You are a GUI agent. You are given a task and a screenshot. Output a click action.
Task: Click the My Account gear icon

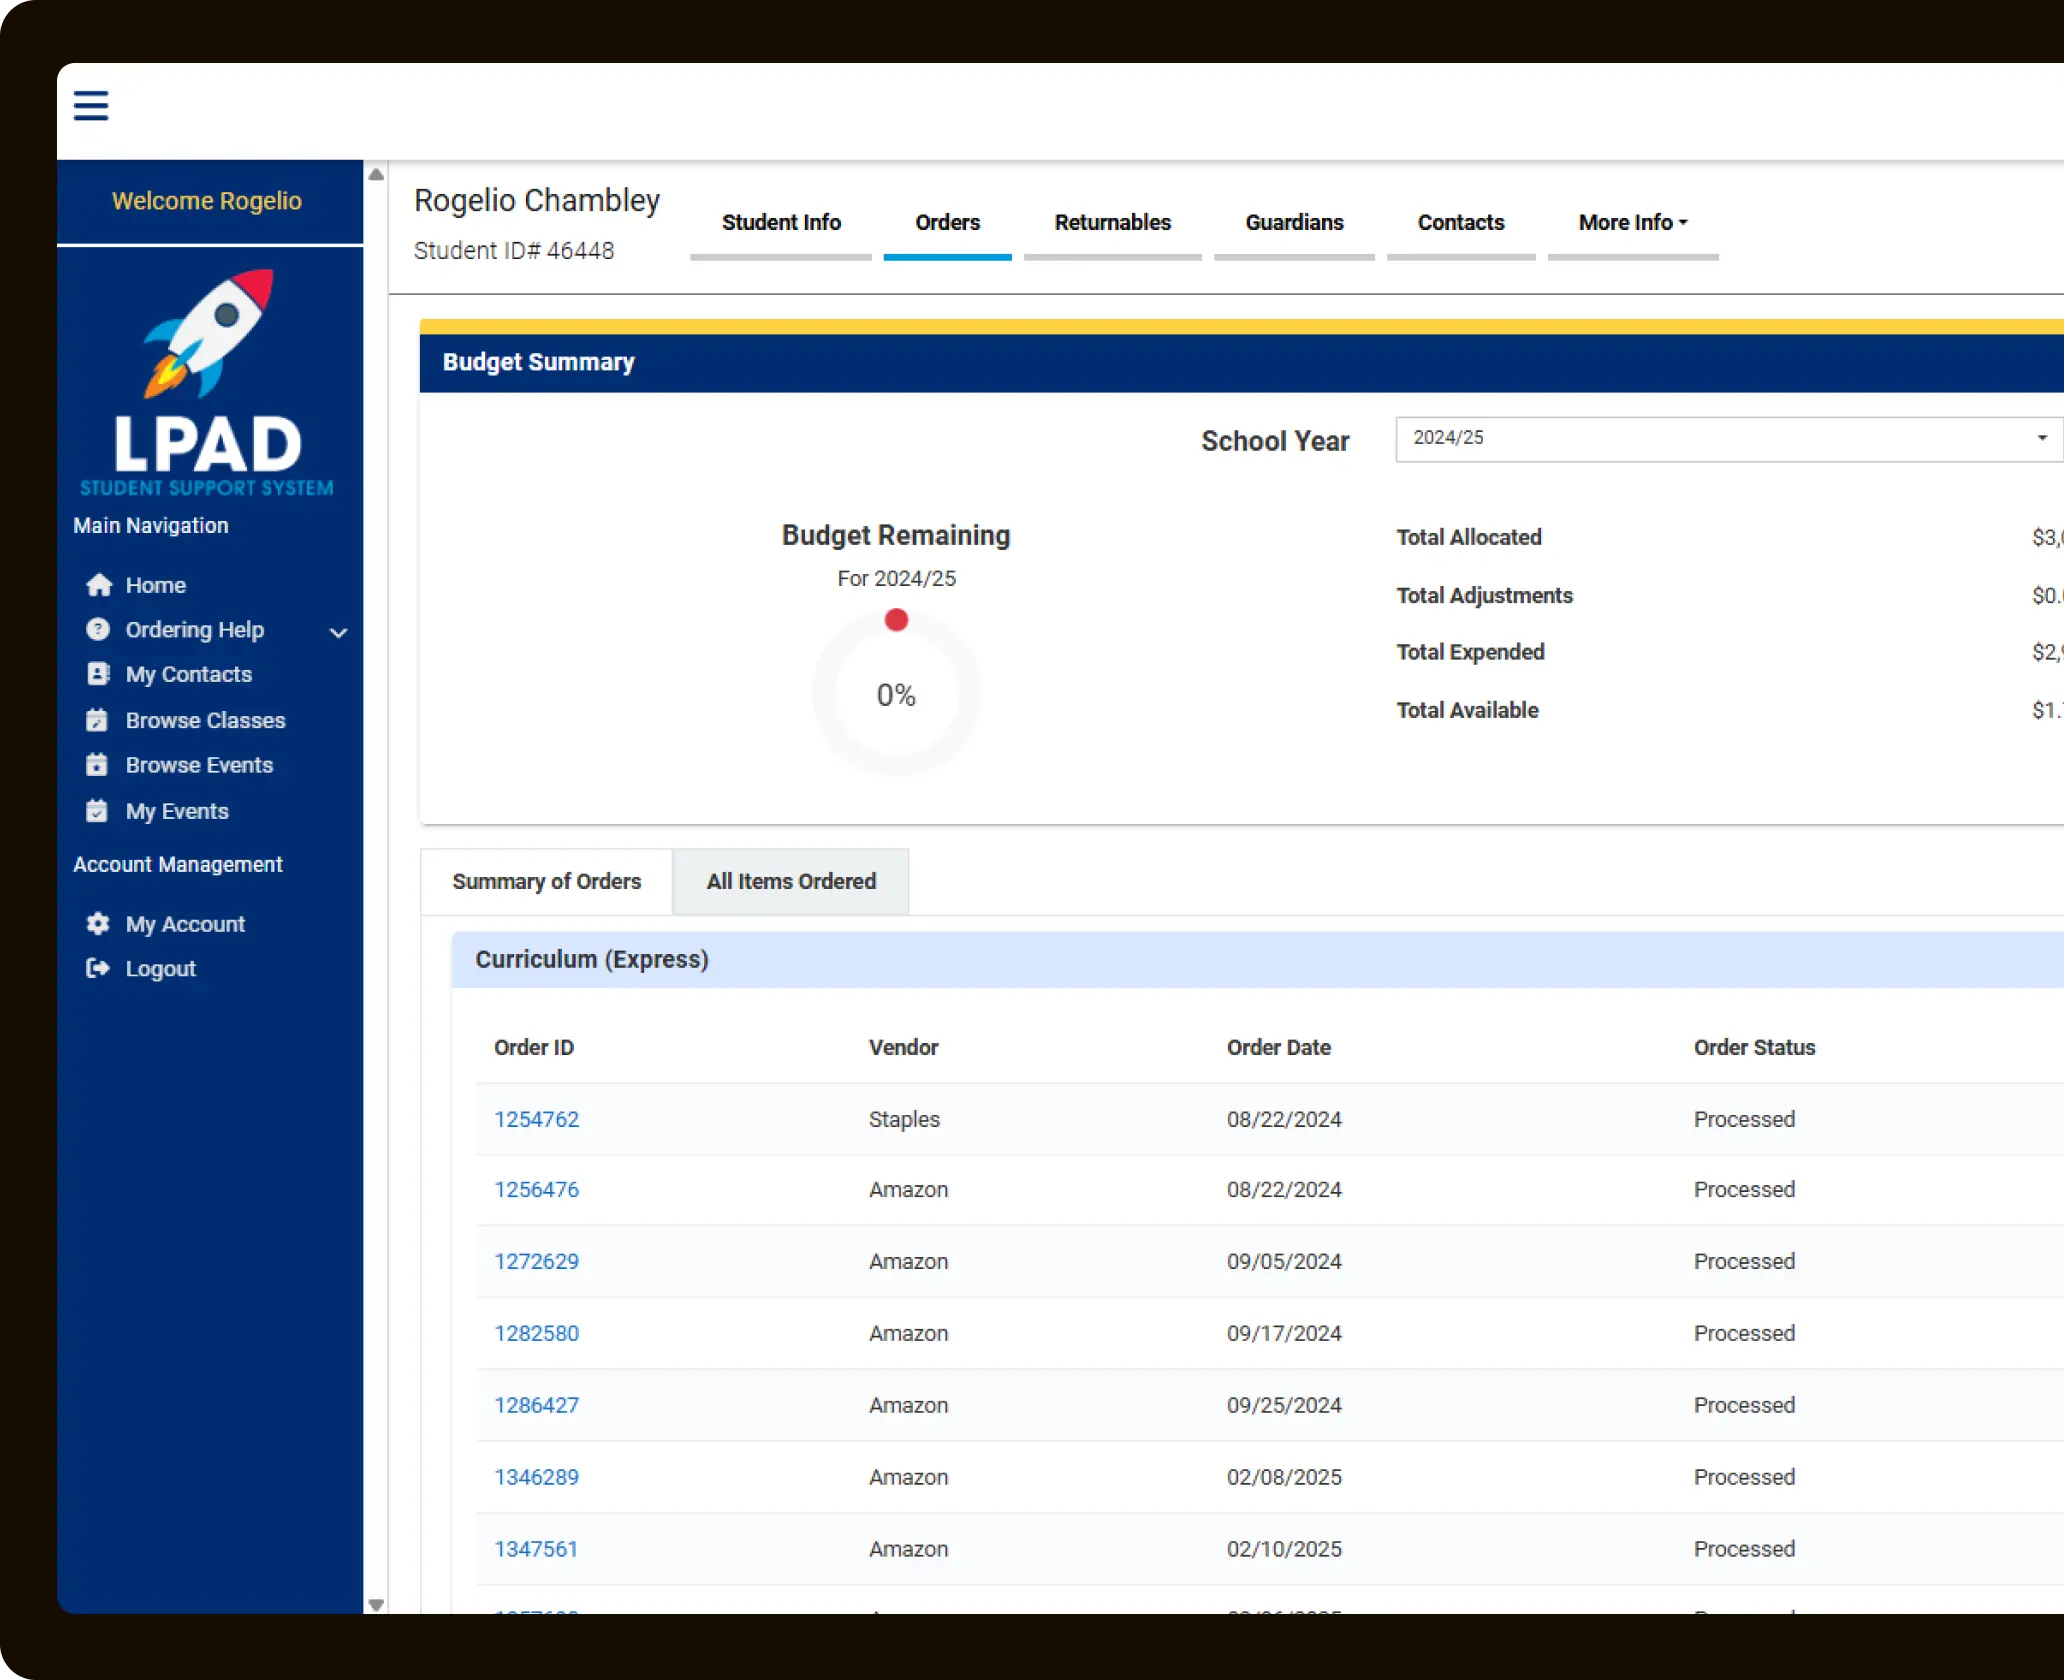tap(98, 924)
